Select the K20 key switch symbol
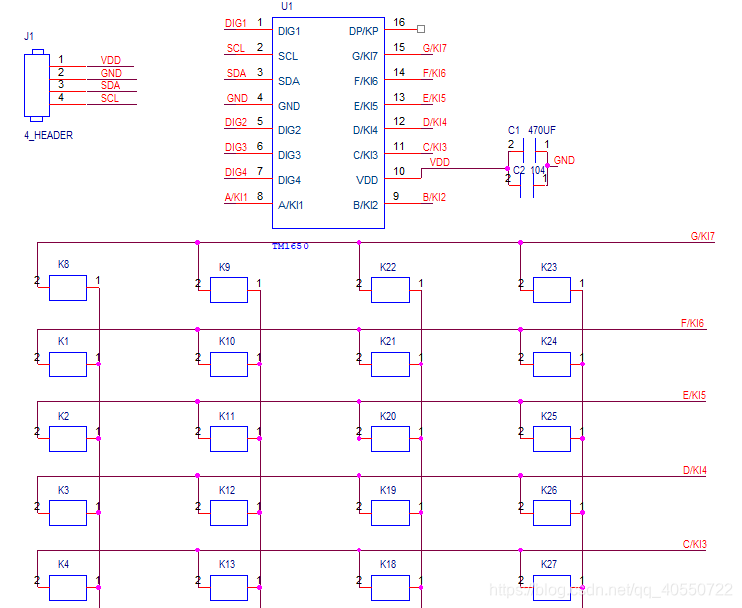This screenshot has width=742, height=608. 390,439
